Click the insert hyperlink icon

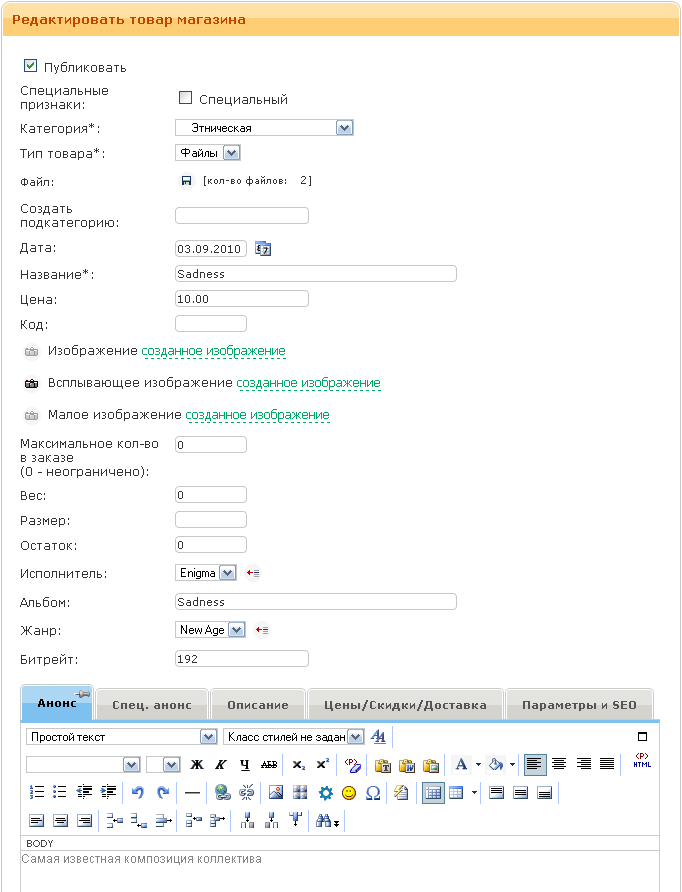pos(223,793)
